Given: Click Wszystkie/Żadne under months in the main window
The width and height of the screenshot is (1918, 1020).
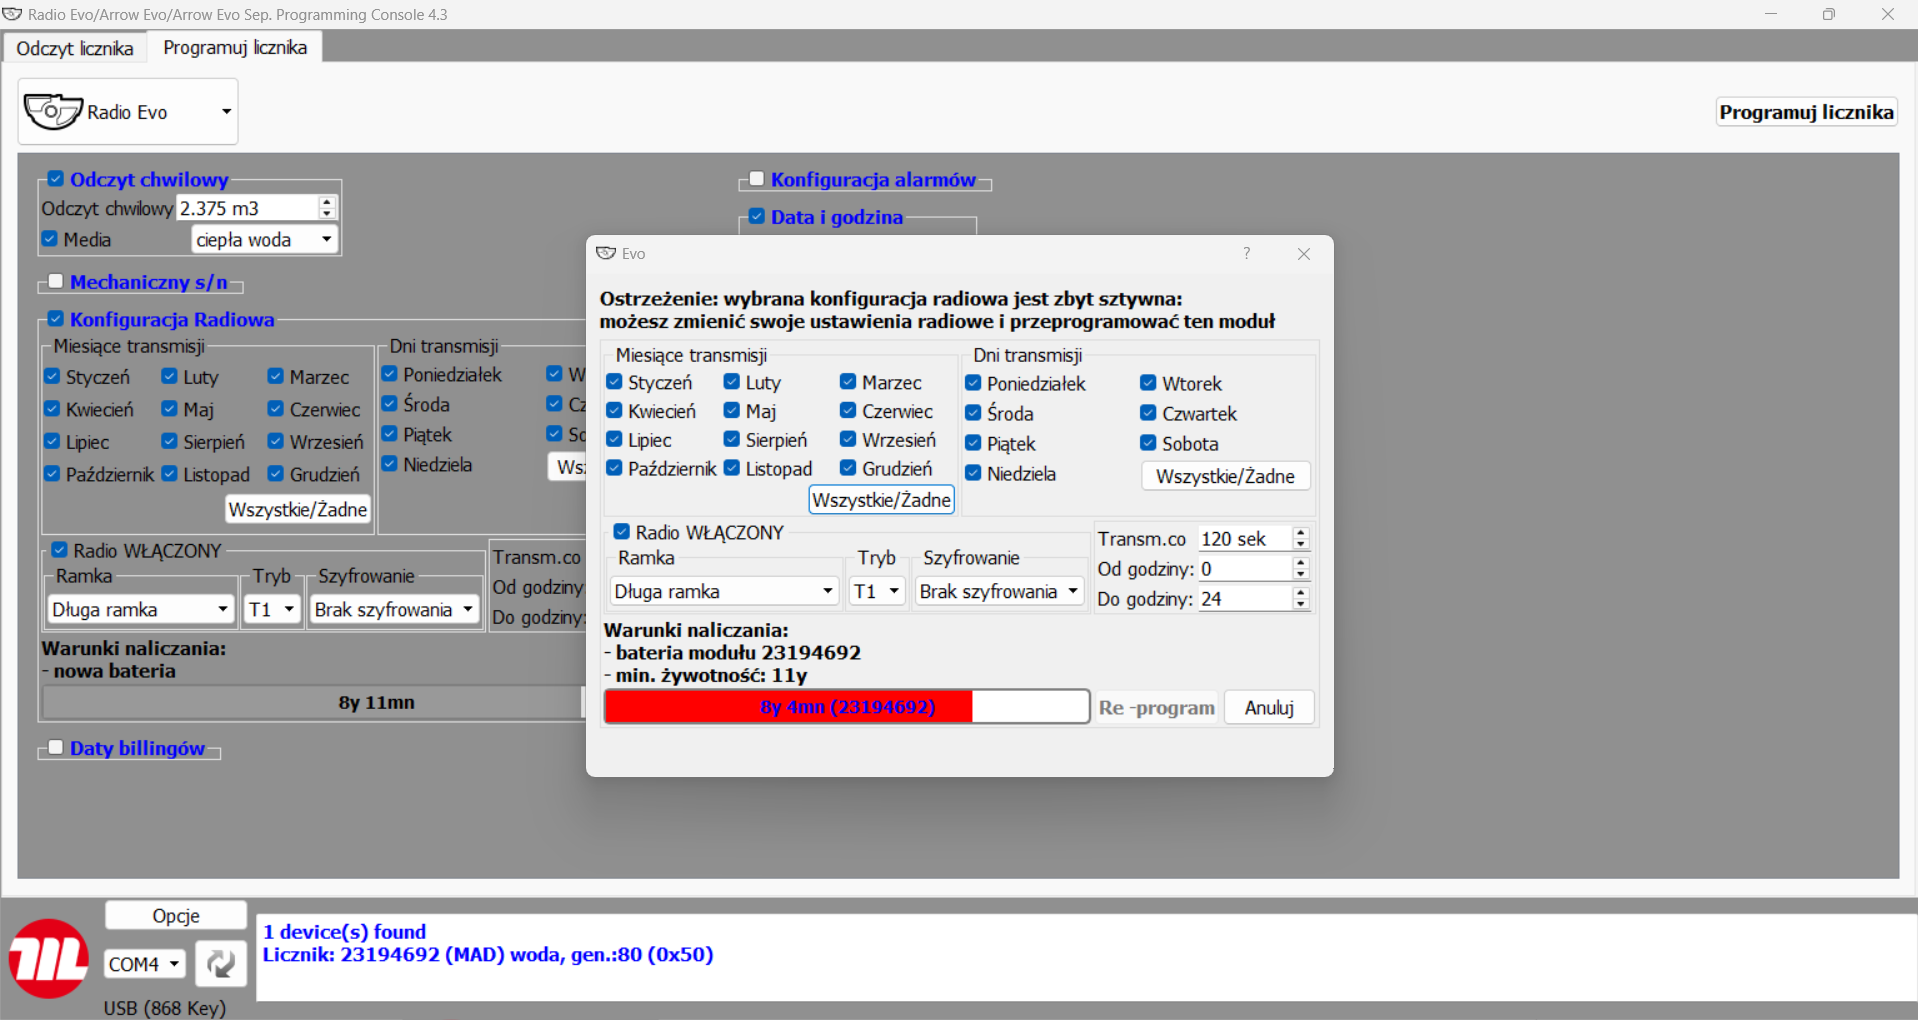Looking at the screenshot, I should pyautogui.click(x=298, y=509).
